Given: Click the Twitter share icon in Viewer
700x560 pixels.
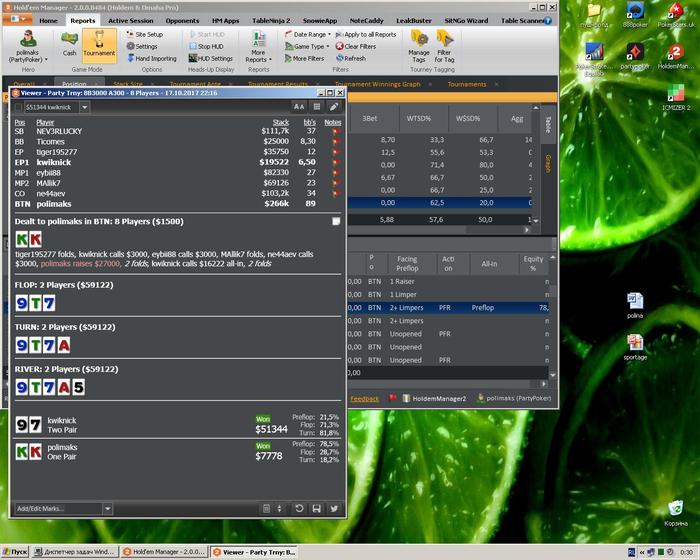Looking at the screenshot, I should point(333,508).
